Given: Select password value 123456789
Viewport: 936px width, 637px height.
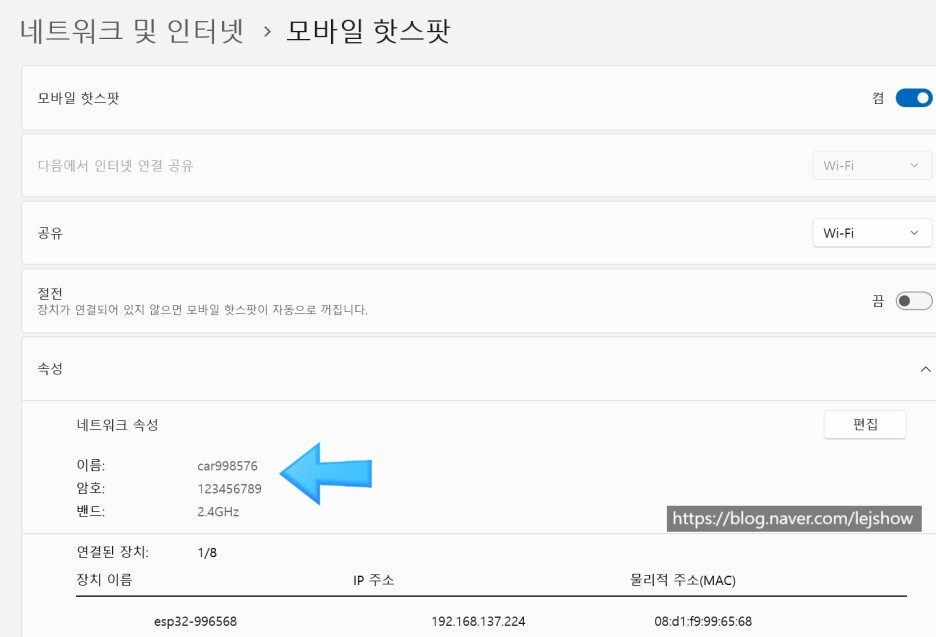Looking at the screenshot, I should pos(229,488).
